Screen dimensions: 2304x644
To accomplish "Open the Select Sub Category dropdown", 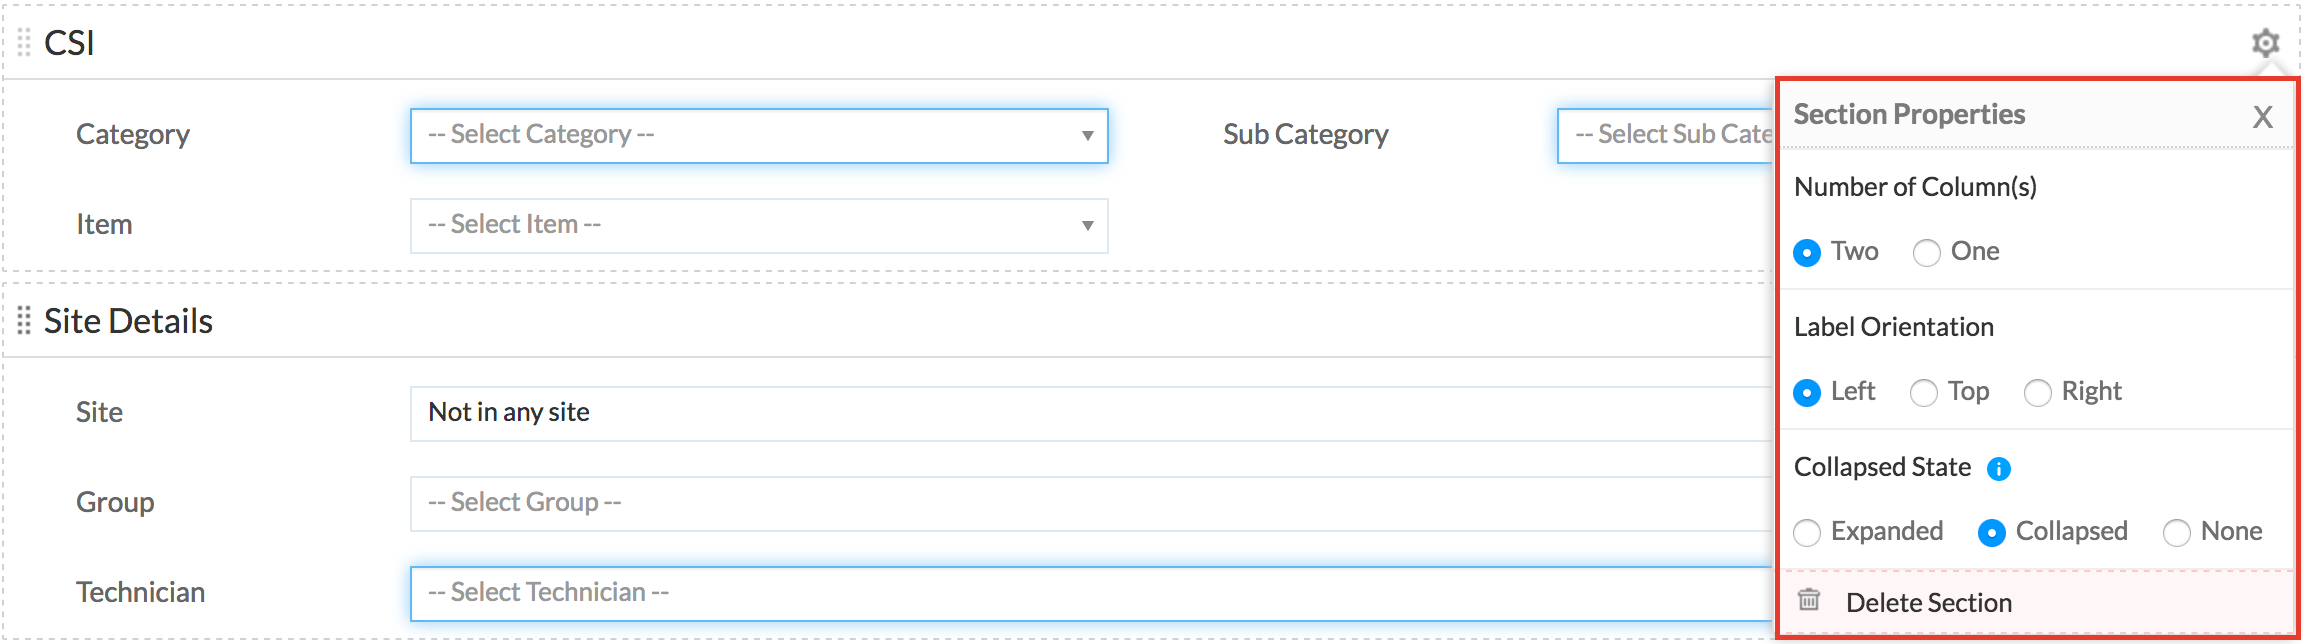I will [1666, 136].
